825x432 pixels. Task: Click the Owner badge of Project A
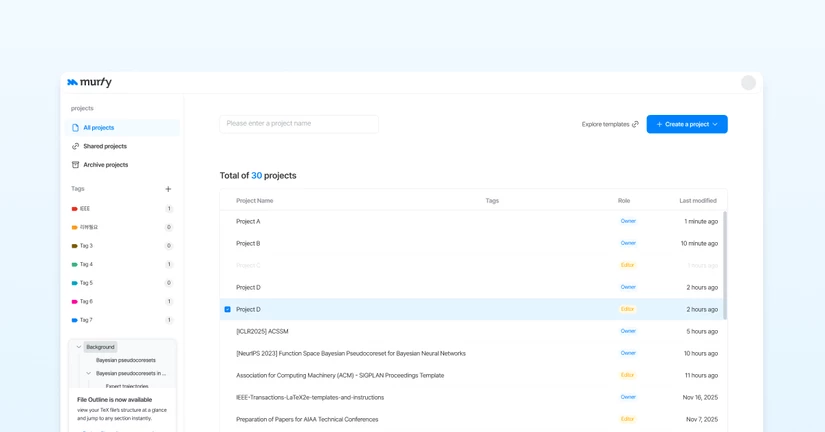[x=628, y=221]
